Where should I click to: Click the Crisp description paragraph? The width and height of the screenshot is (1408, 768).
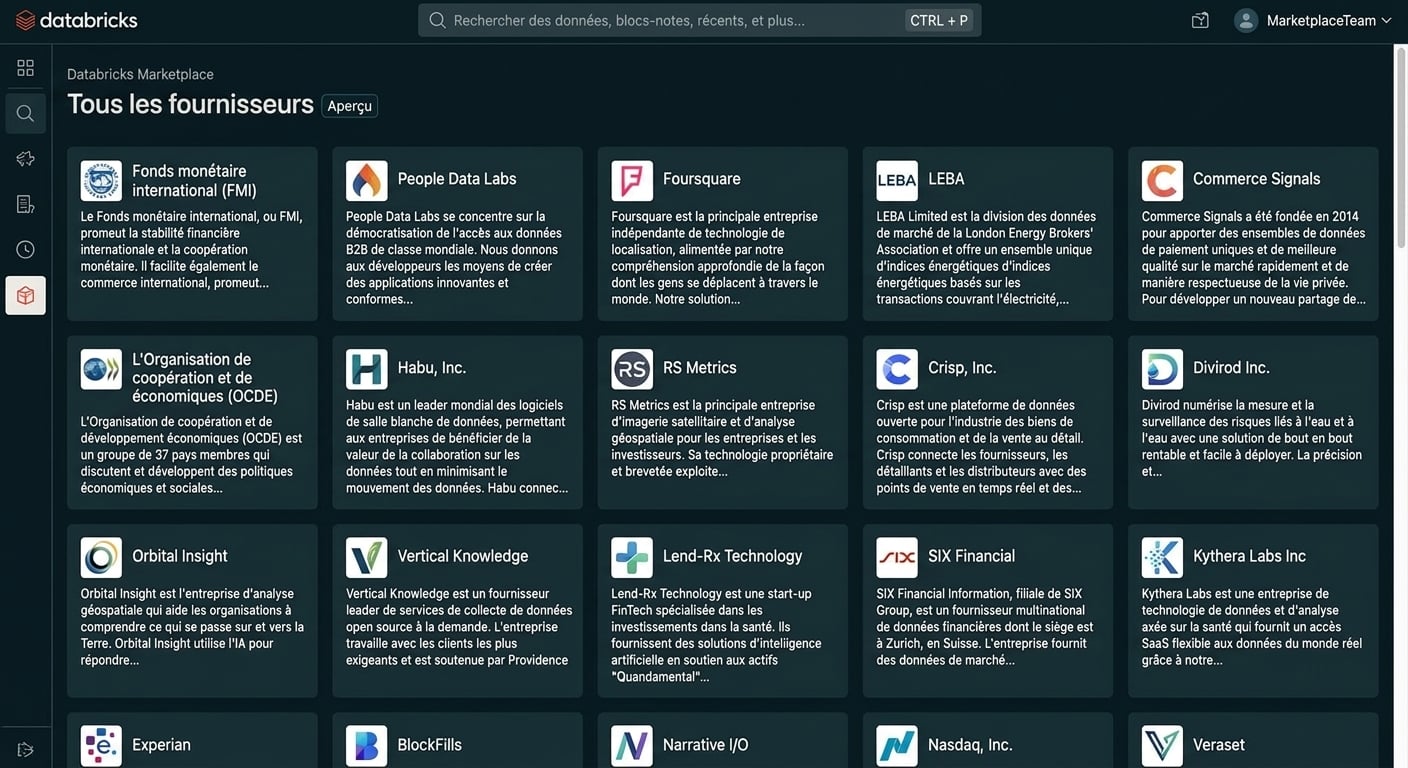(982, 447)
